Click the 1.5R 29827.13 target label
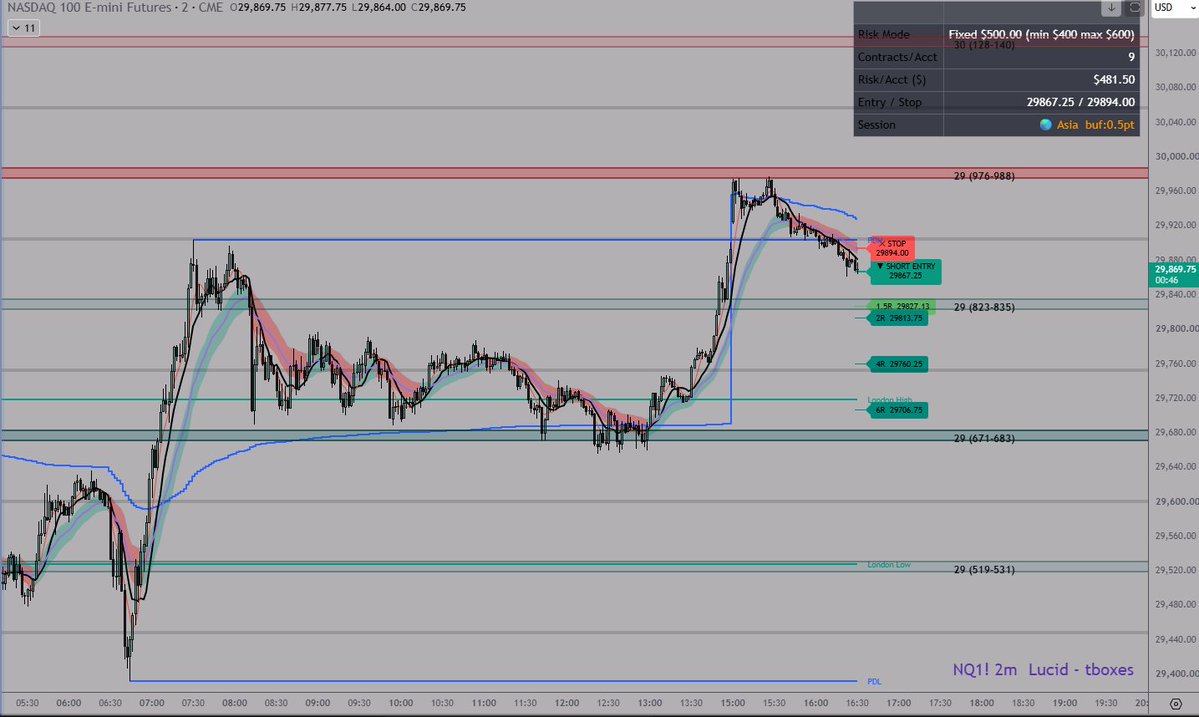1199x717 pixels. (x=902, y=307)
